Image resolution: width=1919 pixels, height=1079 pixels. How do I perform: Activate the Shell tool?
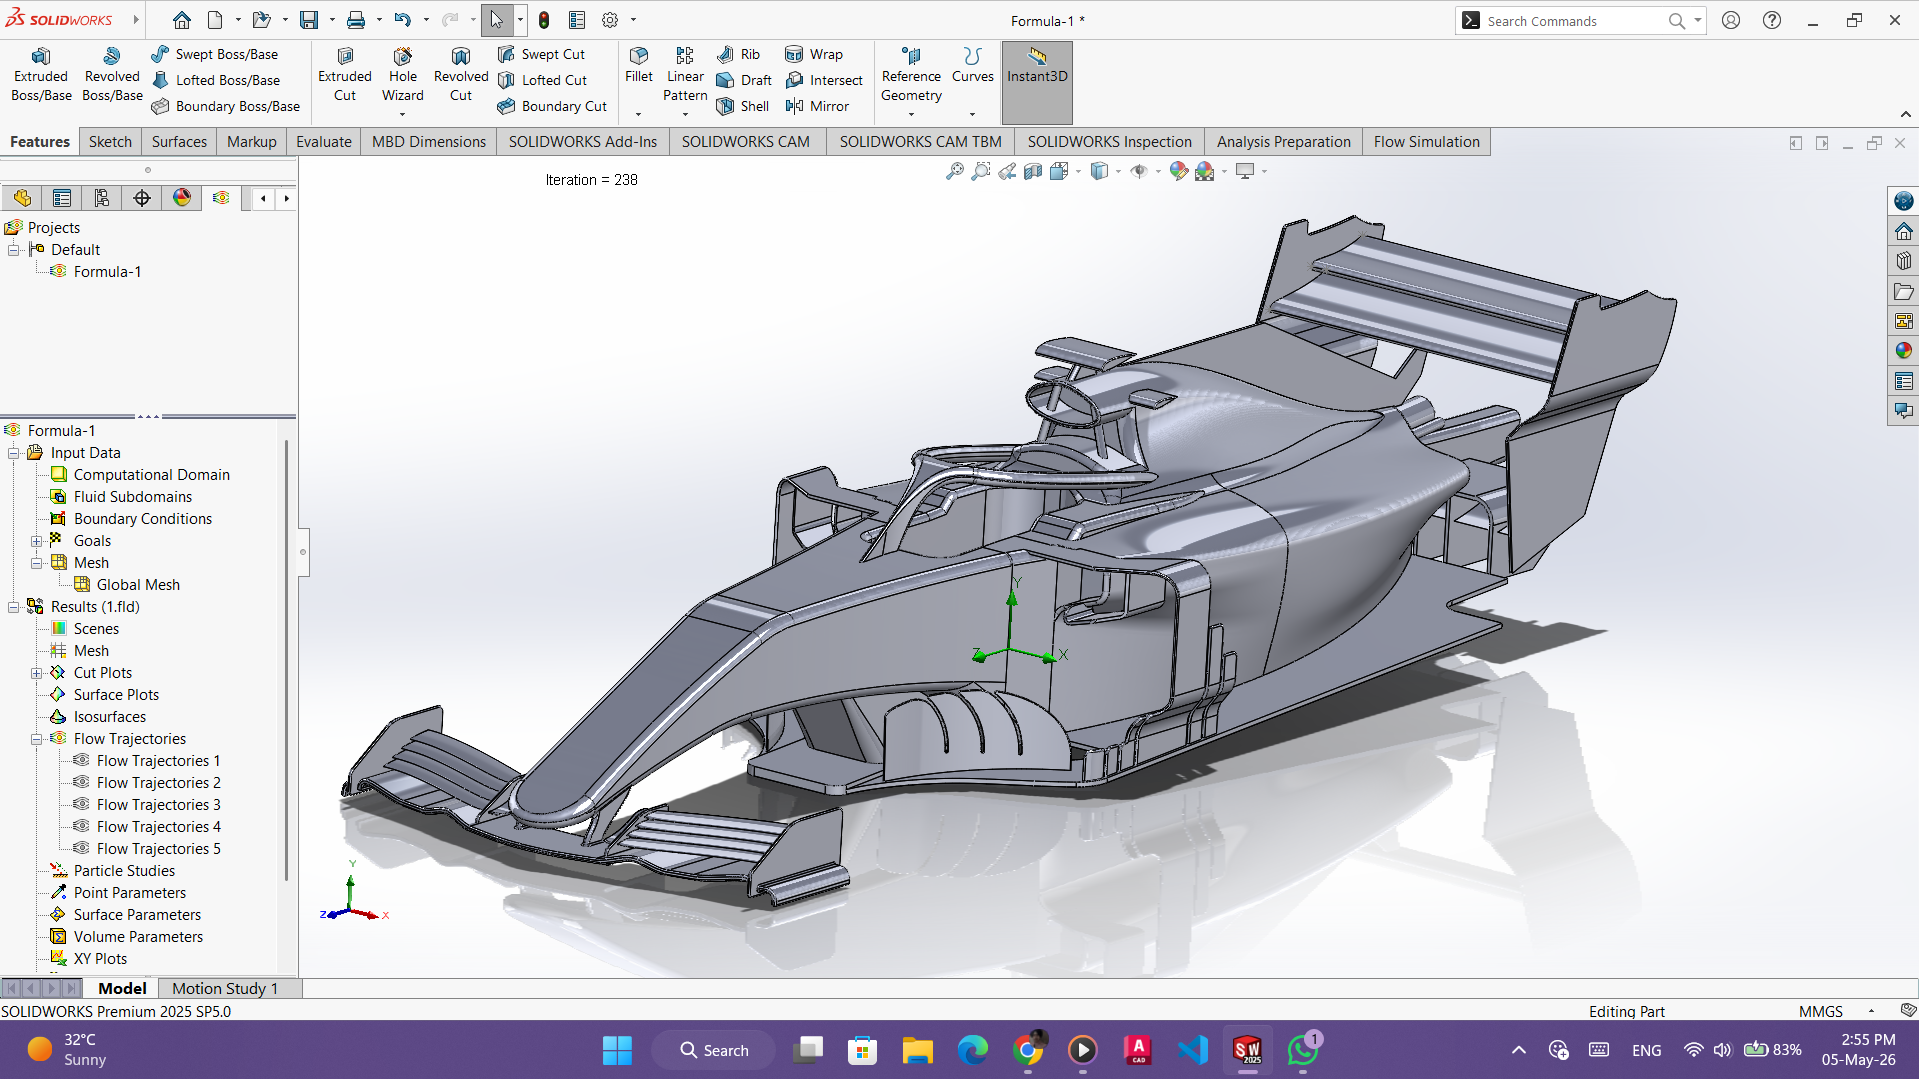(x=742, y=106)
